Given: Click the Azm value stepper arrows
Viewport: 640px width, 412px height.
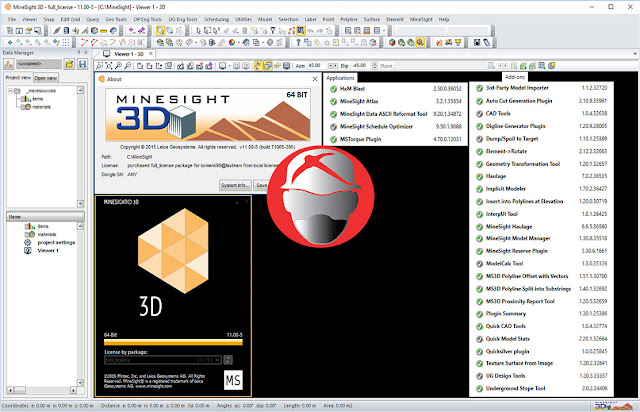Looking at the screenshot, I should tap(333, 66).
